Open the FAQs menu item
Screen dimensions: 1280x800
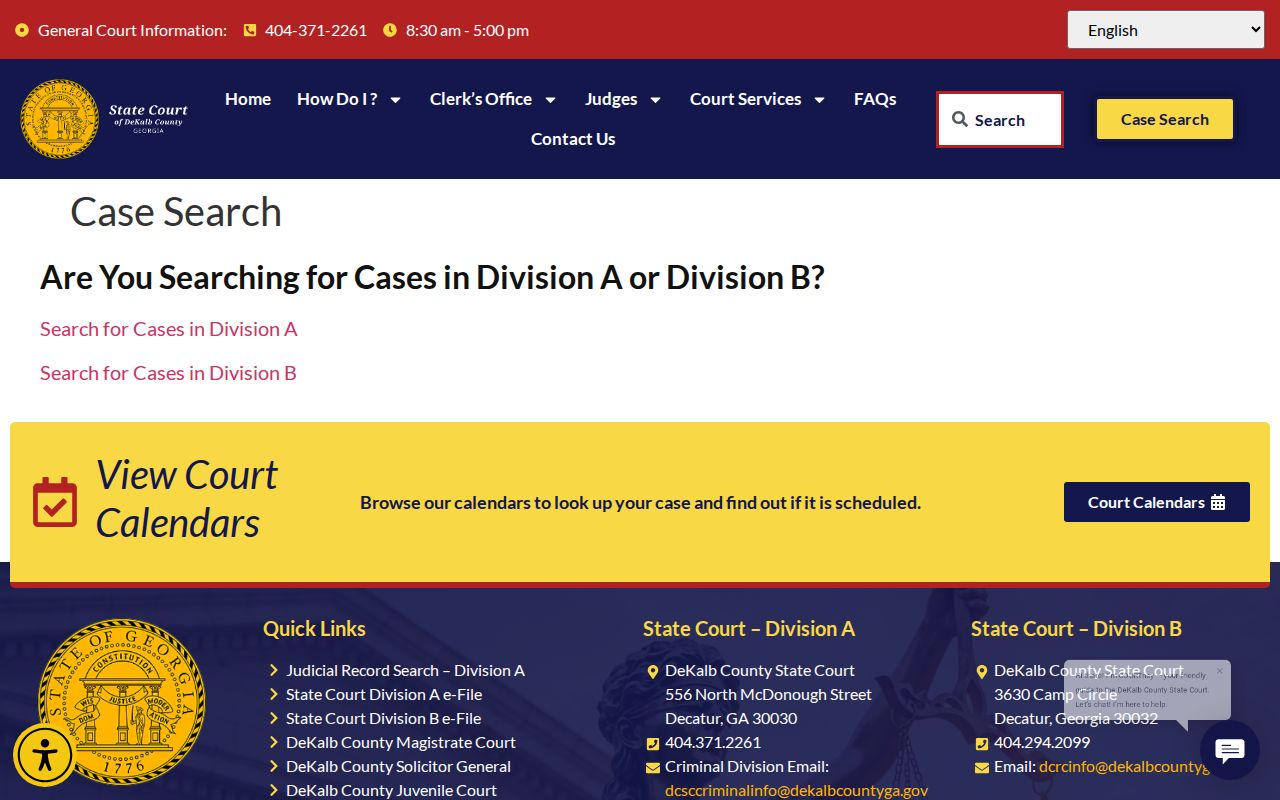point(875,99)
